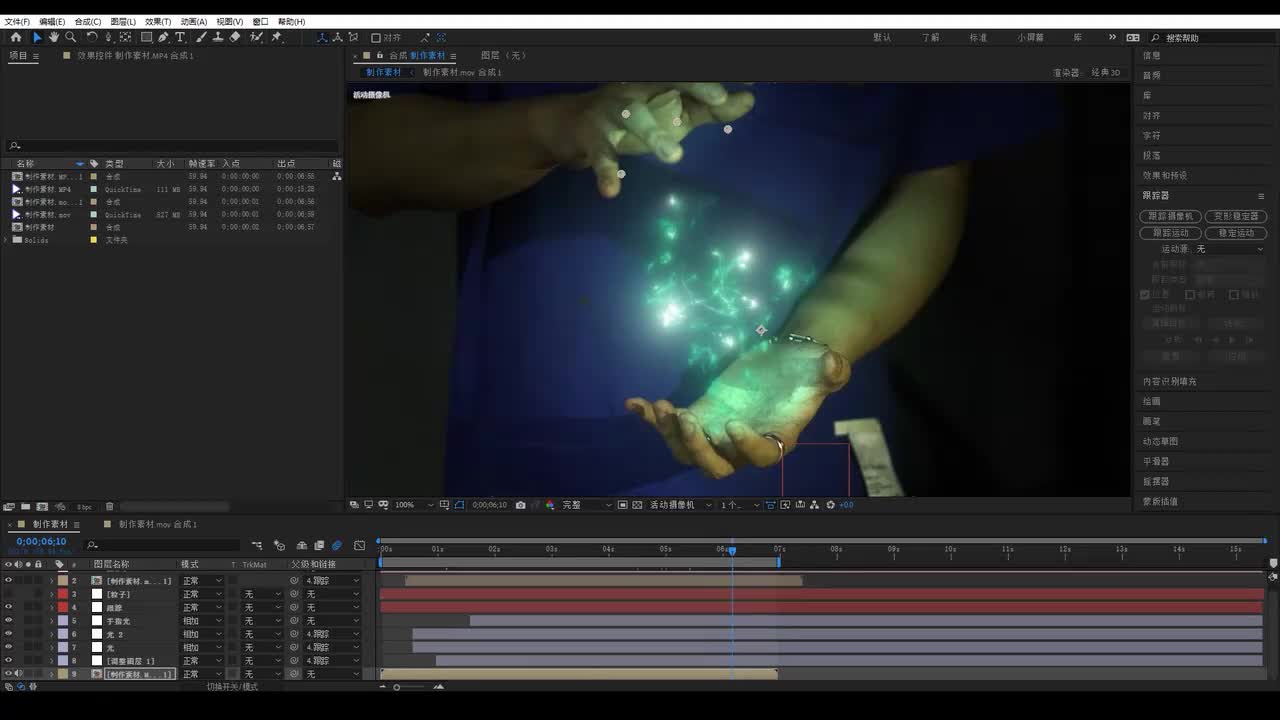Expand the 粒子 layer properties
Viewport: 1280px width, 720px height.
click(x=51, y=594)
